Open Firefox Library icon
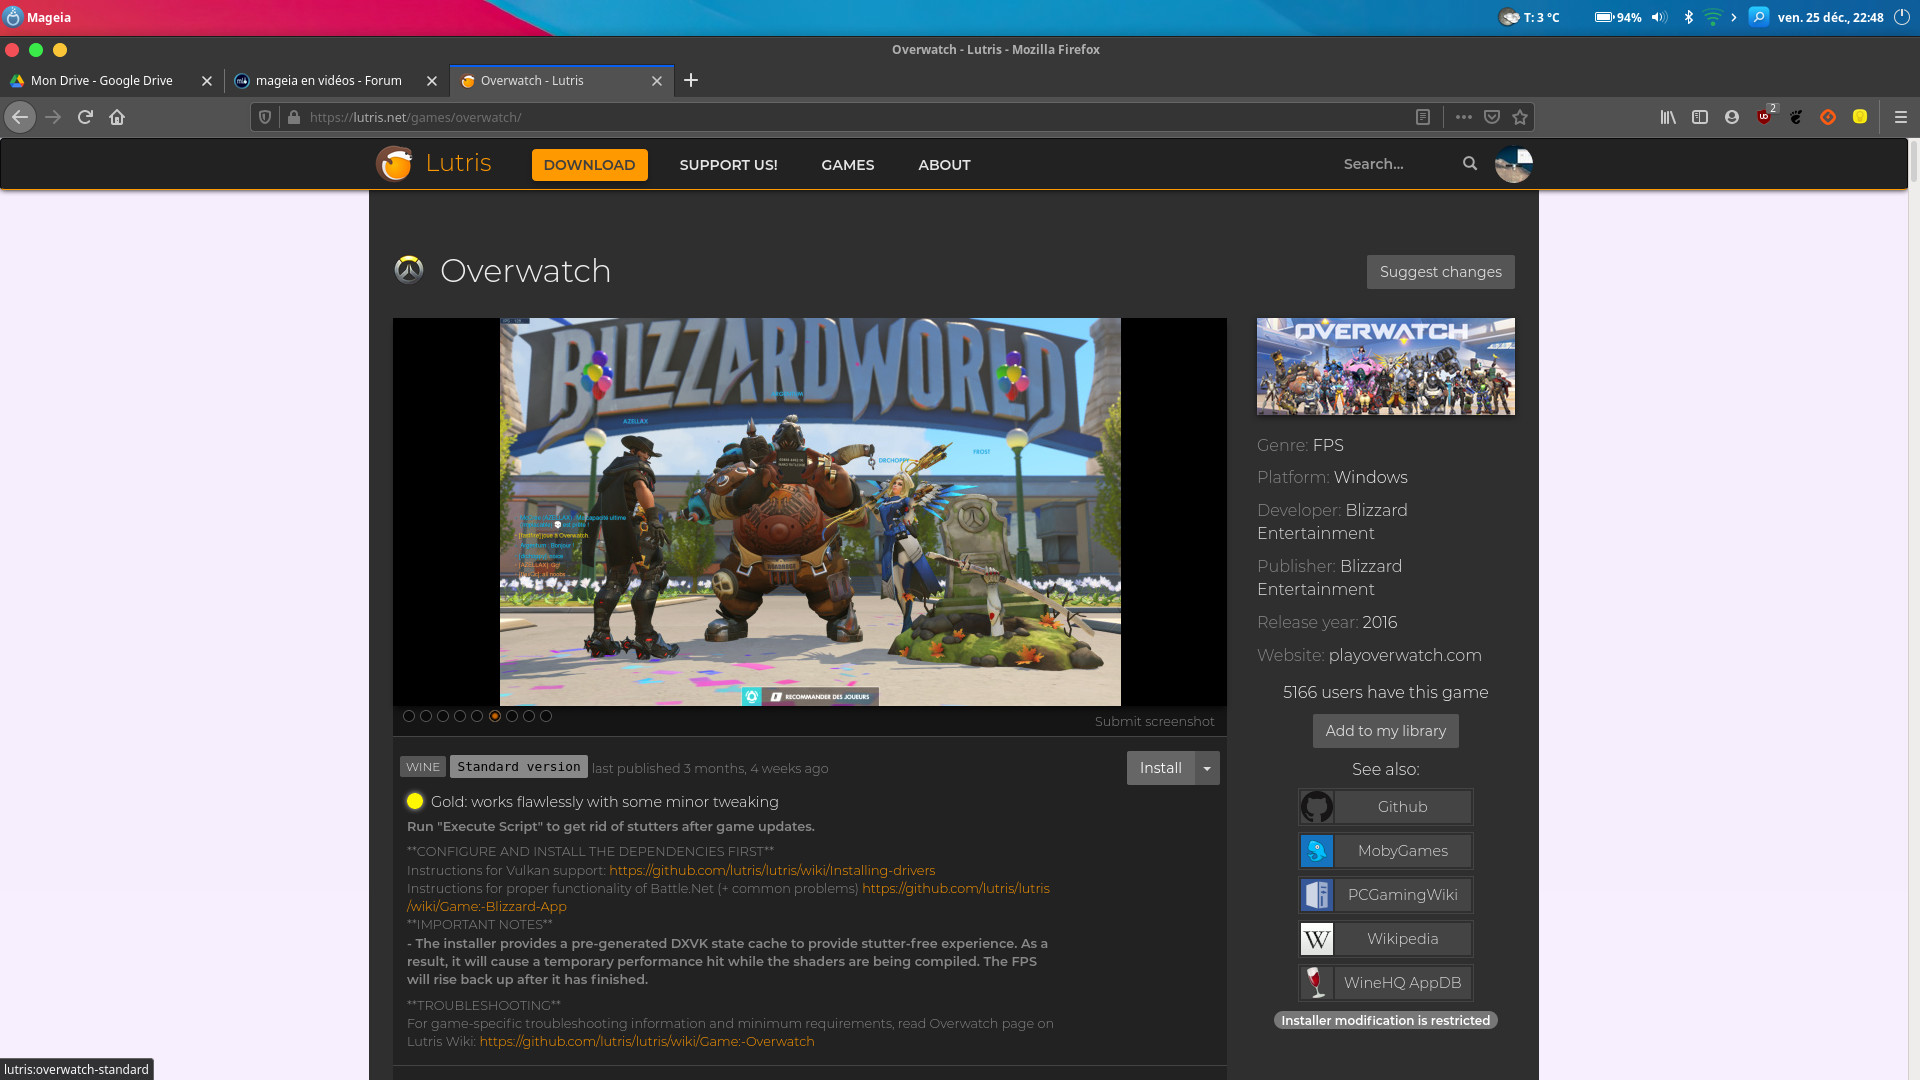The image size is (1920, 1080). coord(1668,117)
